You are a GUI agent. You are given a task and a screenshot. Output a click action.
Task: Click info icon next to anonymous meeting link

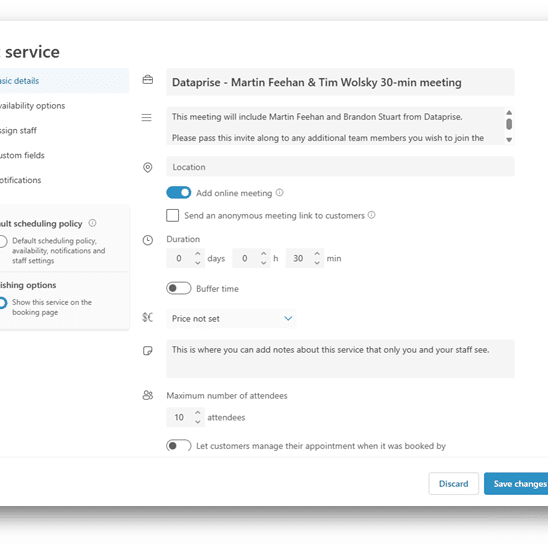point(372,215)
